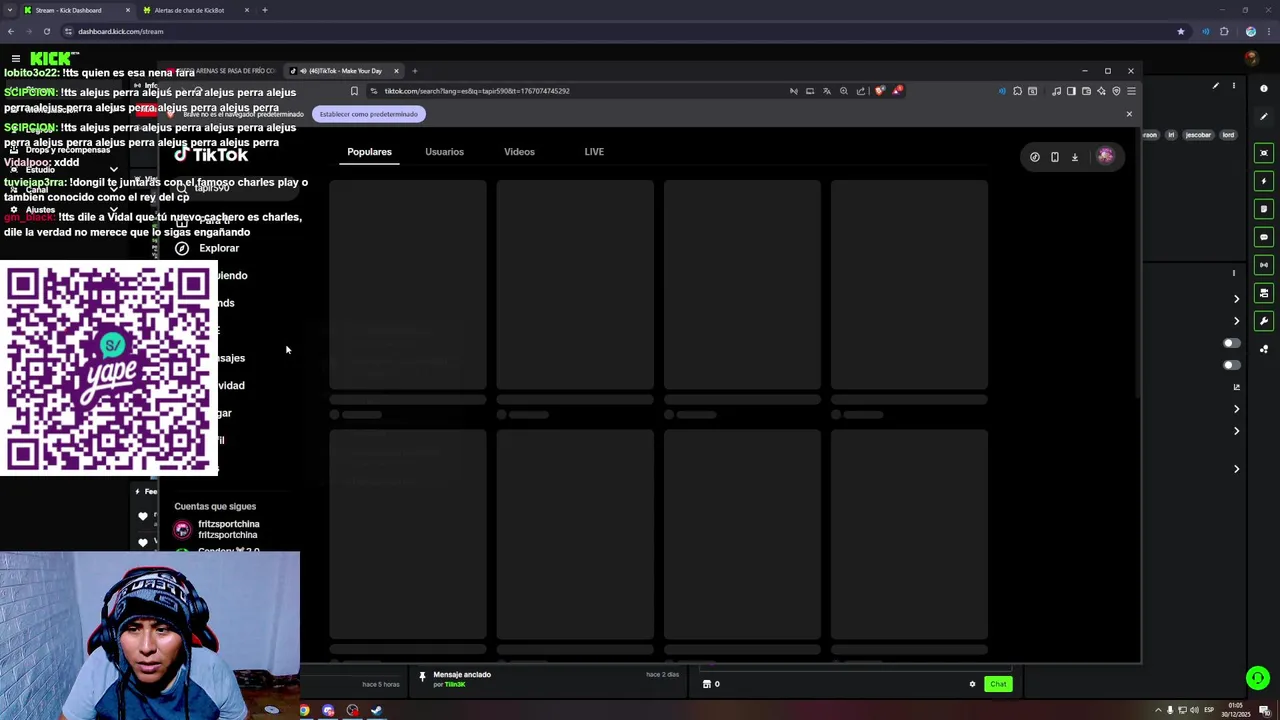
Task: Select the Kick wrench tools panel icon
Action: click(x=1264, y=321)
